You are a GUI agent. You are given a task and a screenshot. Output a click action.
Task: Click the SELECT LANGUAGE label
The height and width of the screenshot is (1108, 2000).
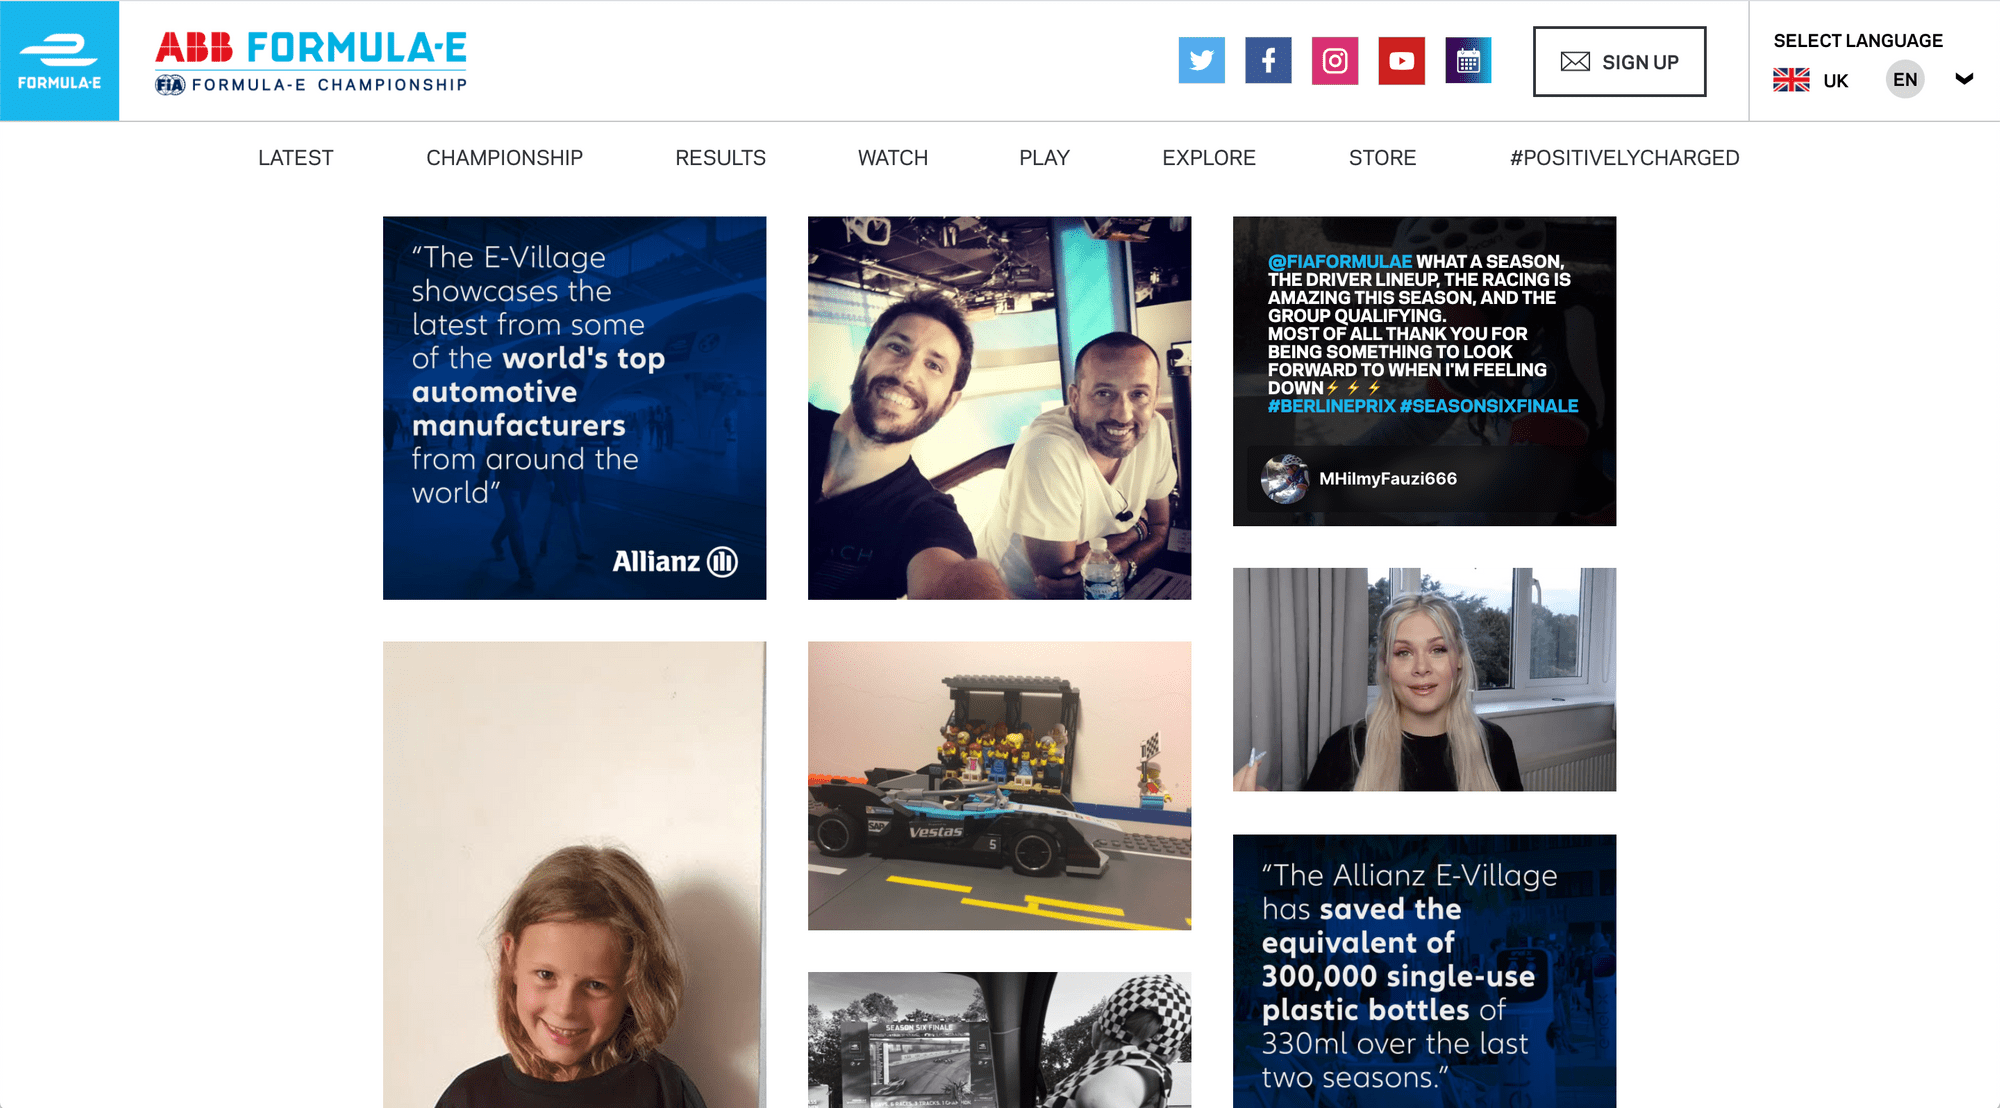pos(1858,41)
